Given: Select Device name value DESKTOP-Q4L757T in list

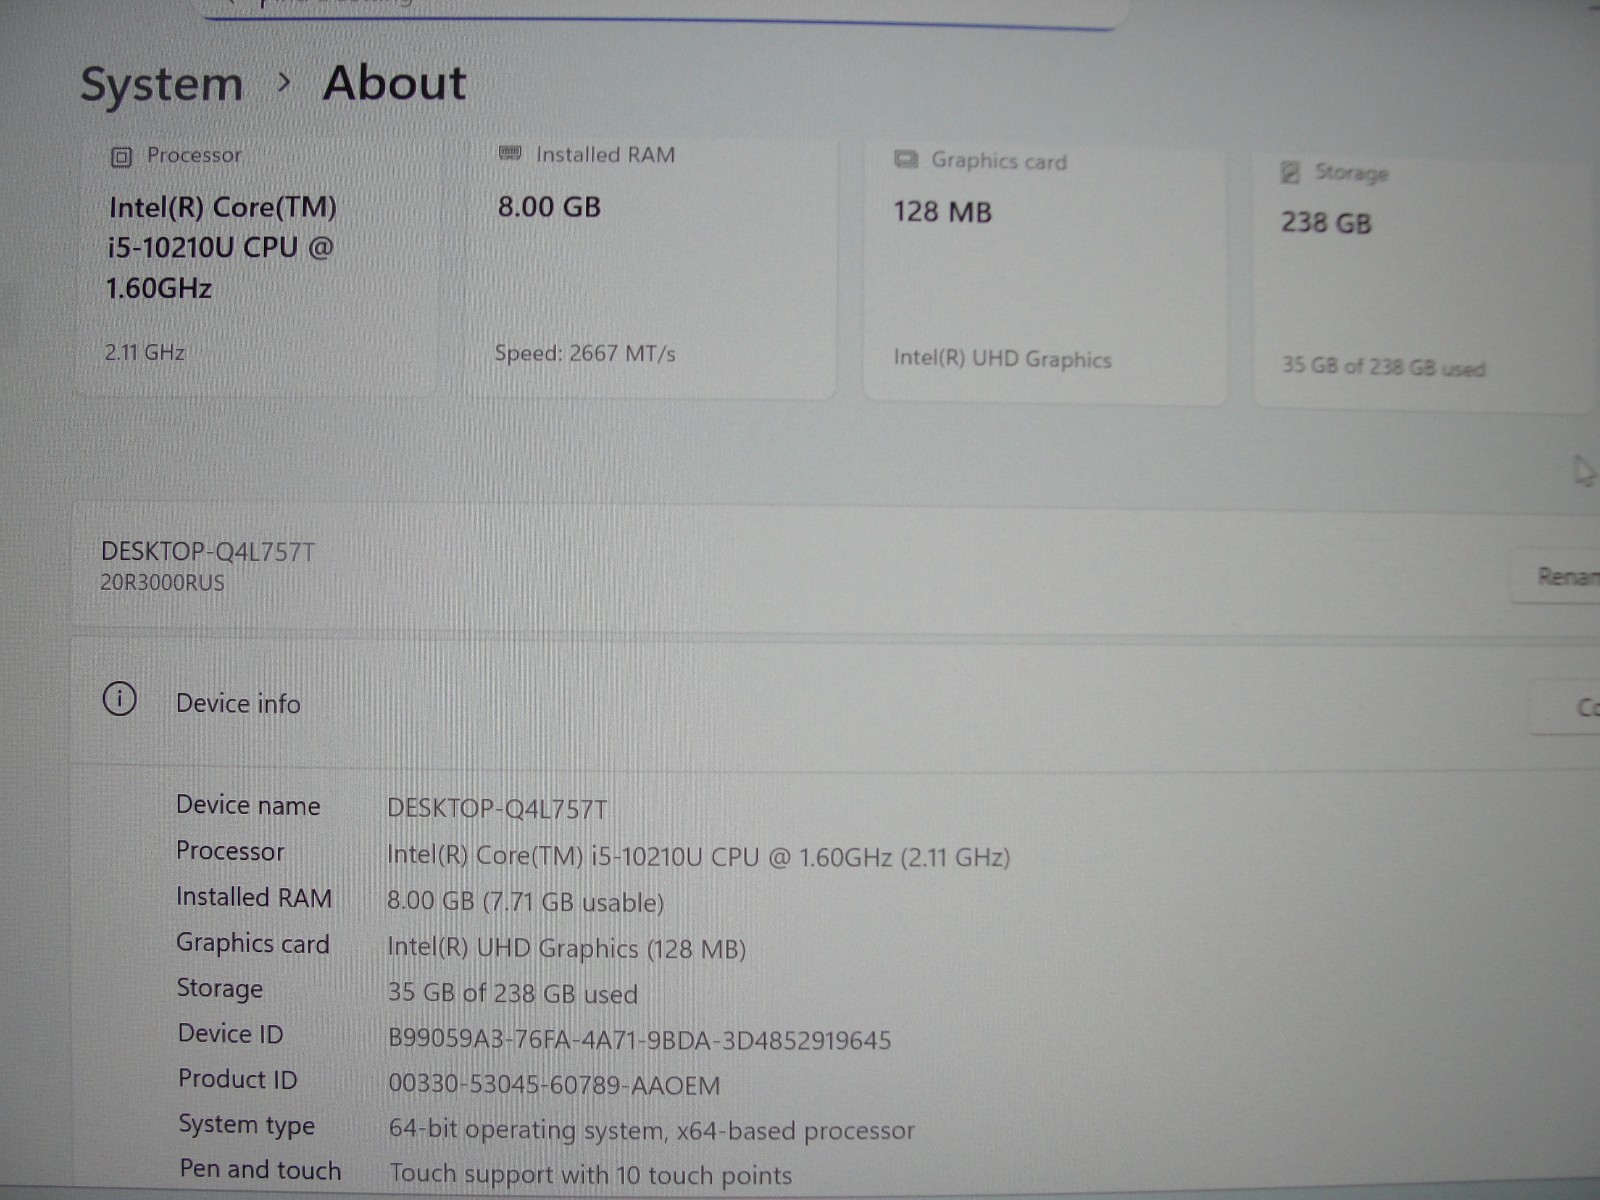Looking at the screenshot, I should 497,809.
